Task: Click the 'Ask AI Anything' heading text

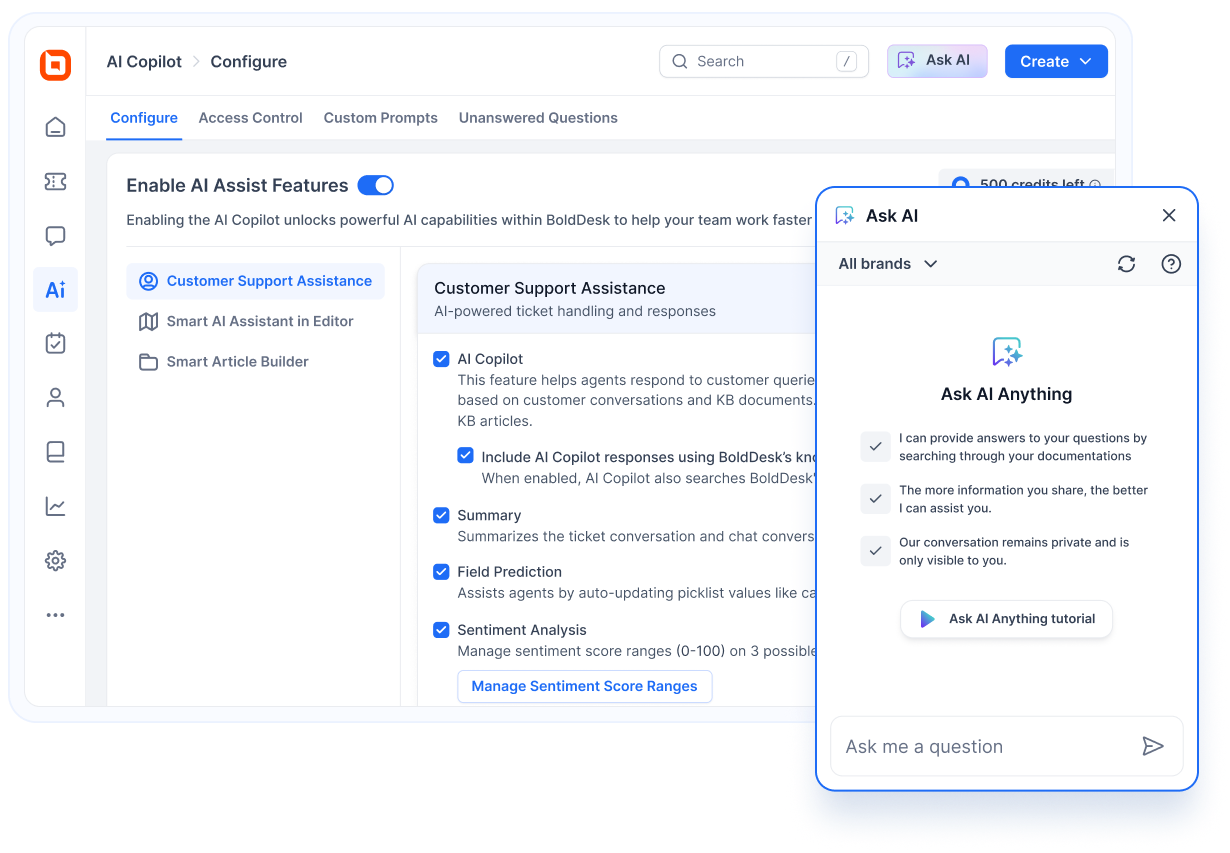Action: point(1006,394)
